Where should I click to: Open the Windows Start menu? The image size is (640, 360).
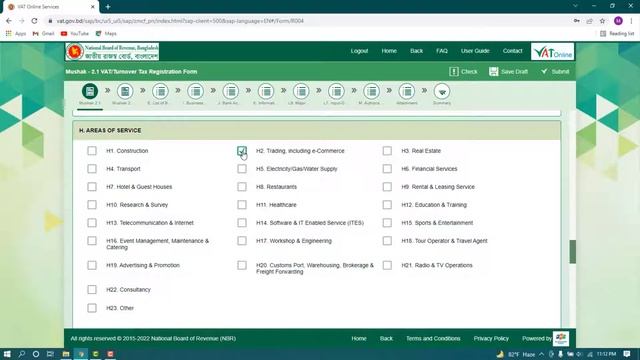click(x=7, y=354)
